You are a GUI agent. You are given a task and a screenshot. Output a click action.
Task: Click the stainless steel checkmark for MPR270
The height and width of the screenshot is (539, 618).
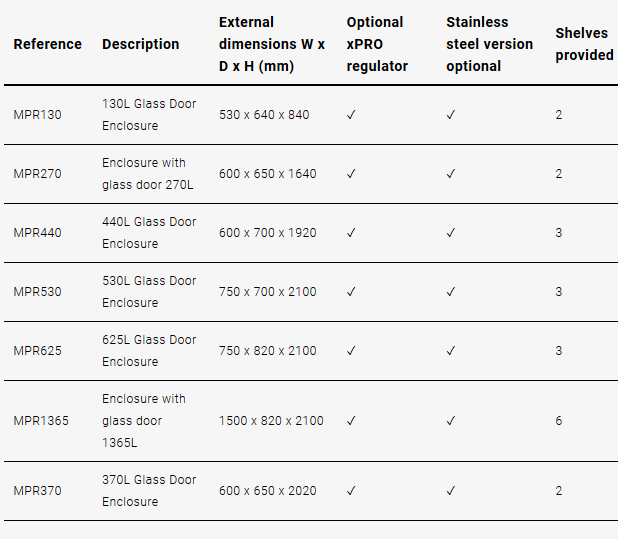451,174
